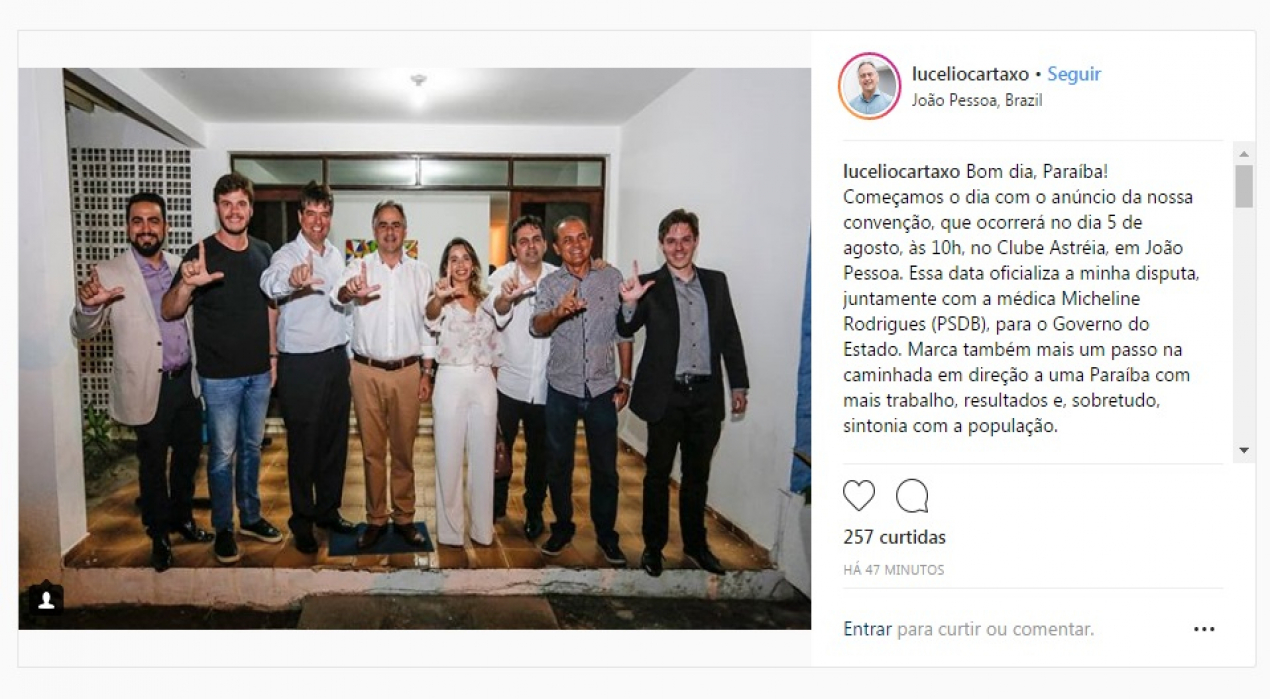Open luceliocartaxo username in the post header
Image resolution: width=1270 pixels, height=699 pixels.
click(970, 74)
